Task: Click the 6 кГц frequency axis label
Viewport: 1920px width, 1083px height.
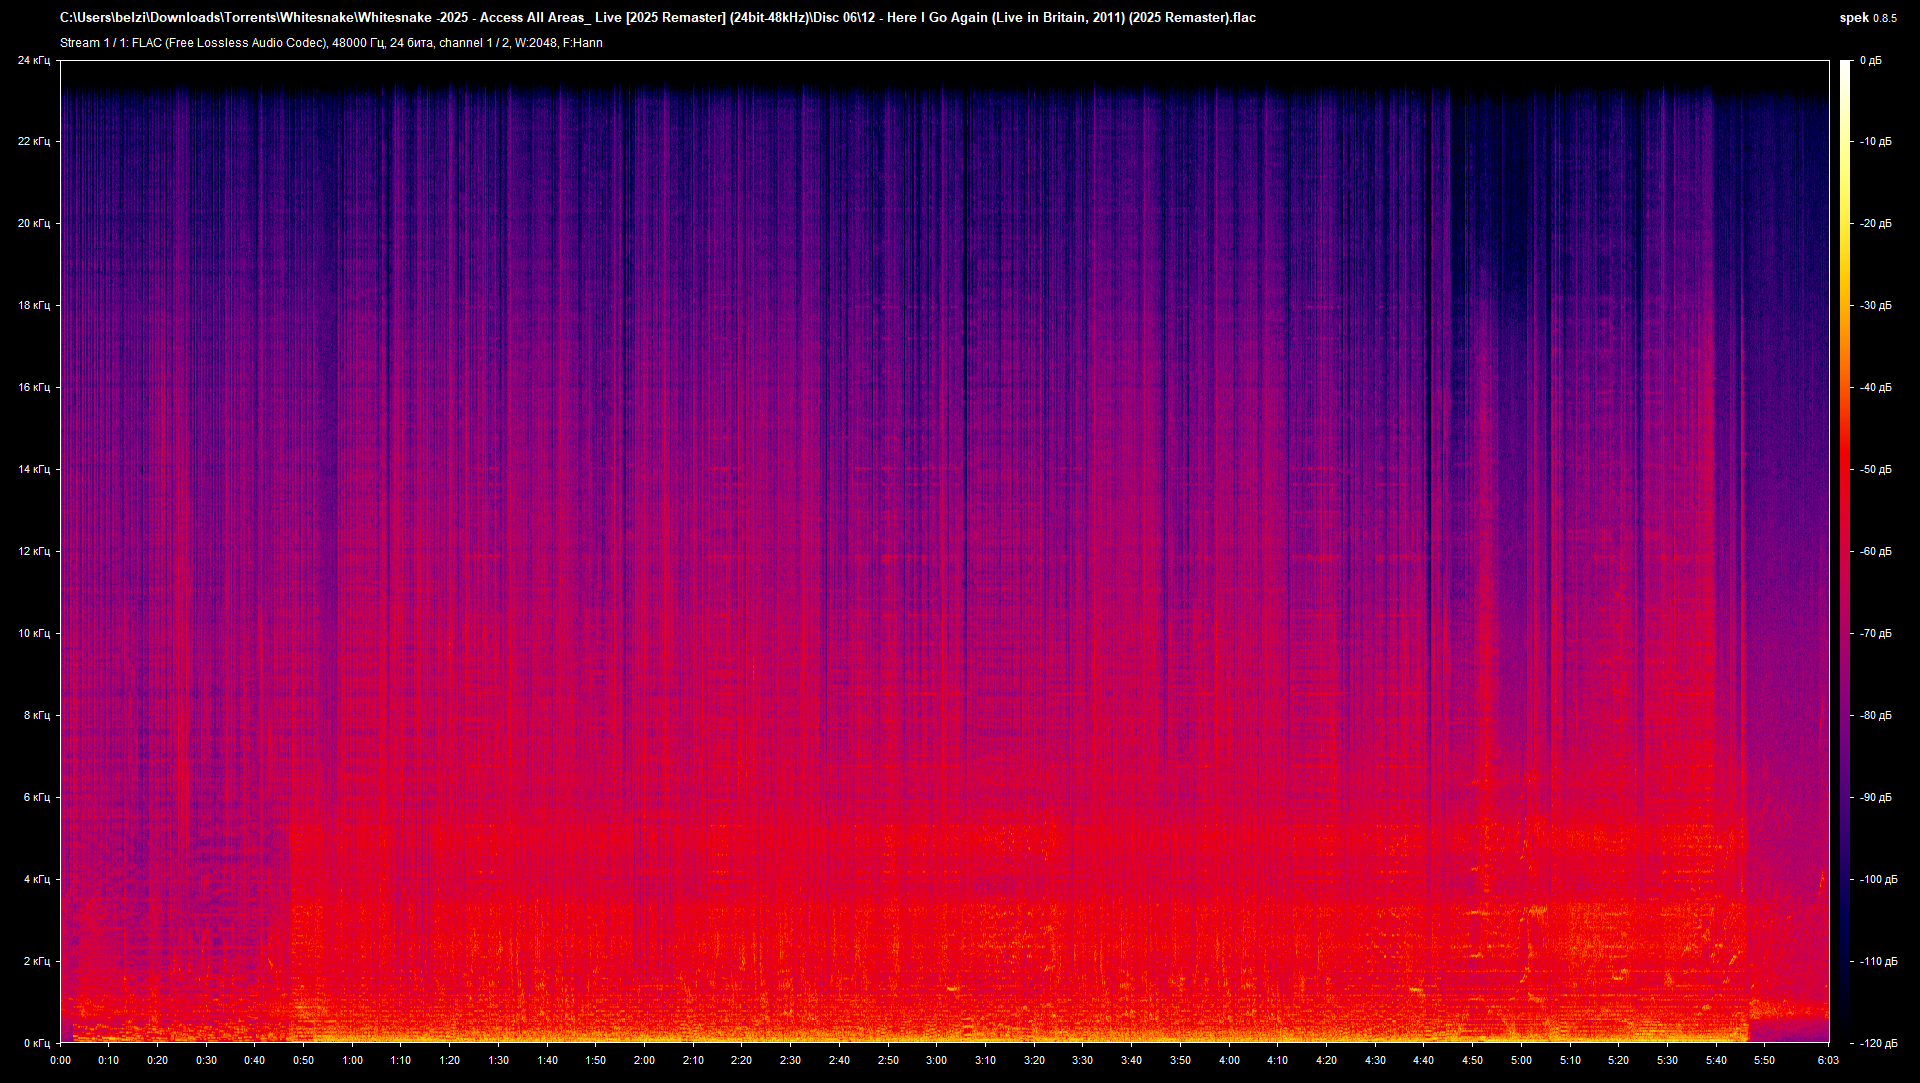Action: click(36, 798)
